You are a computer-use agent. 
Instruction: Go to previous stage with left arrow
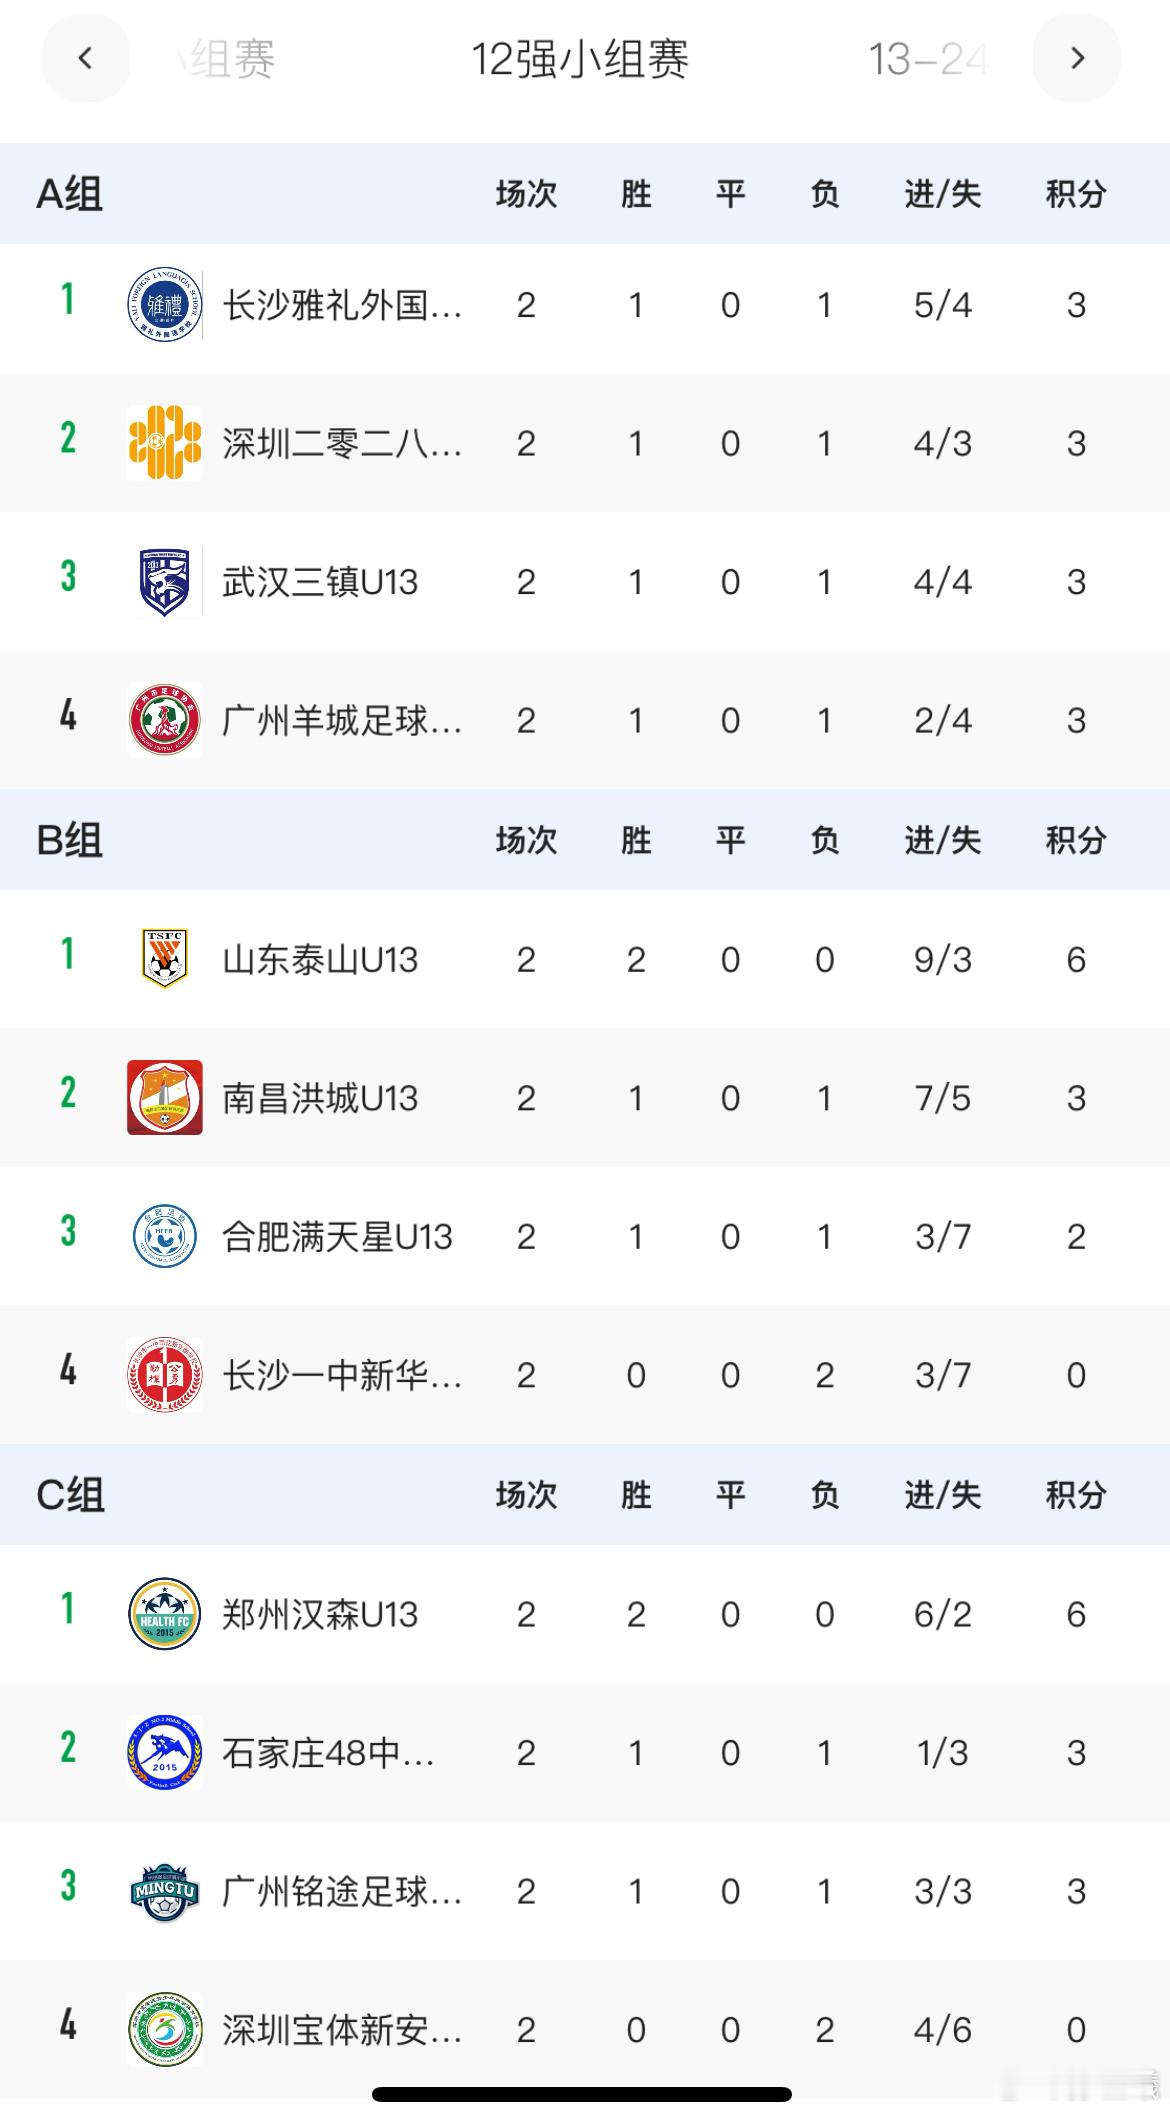click(x=86, y=58)
